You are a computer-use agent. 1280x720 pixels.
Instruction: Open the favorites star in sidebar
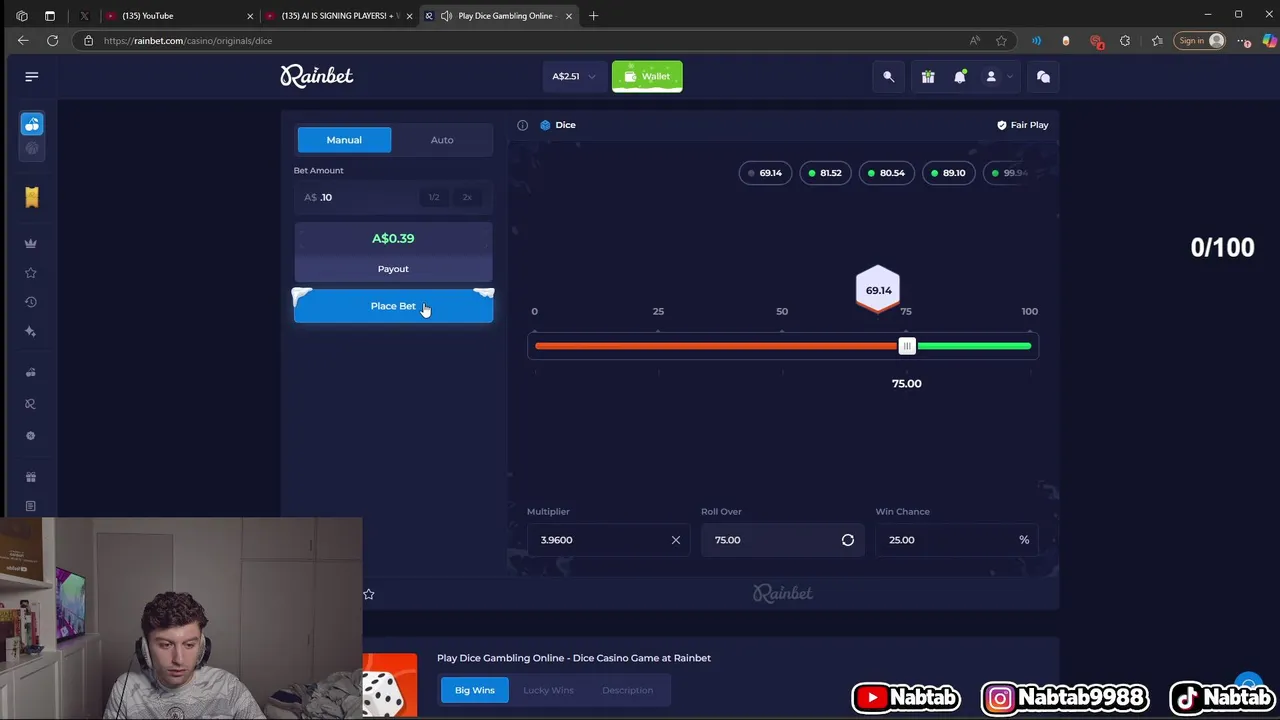(31, 272)
